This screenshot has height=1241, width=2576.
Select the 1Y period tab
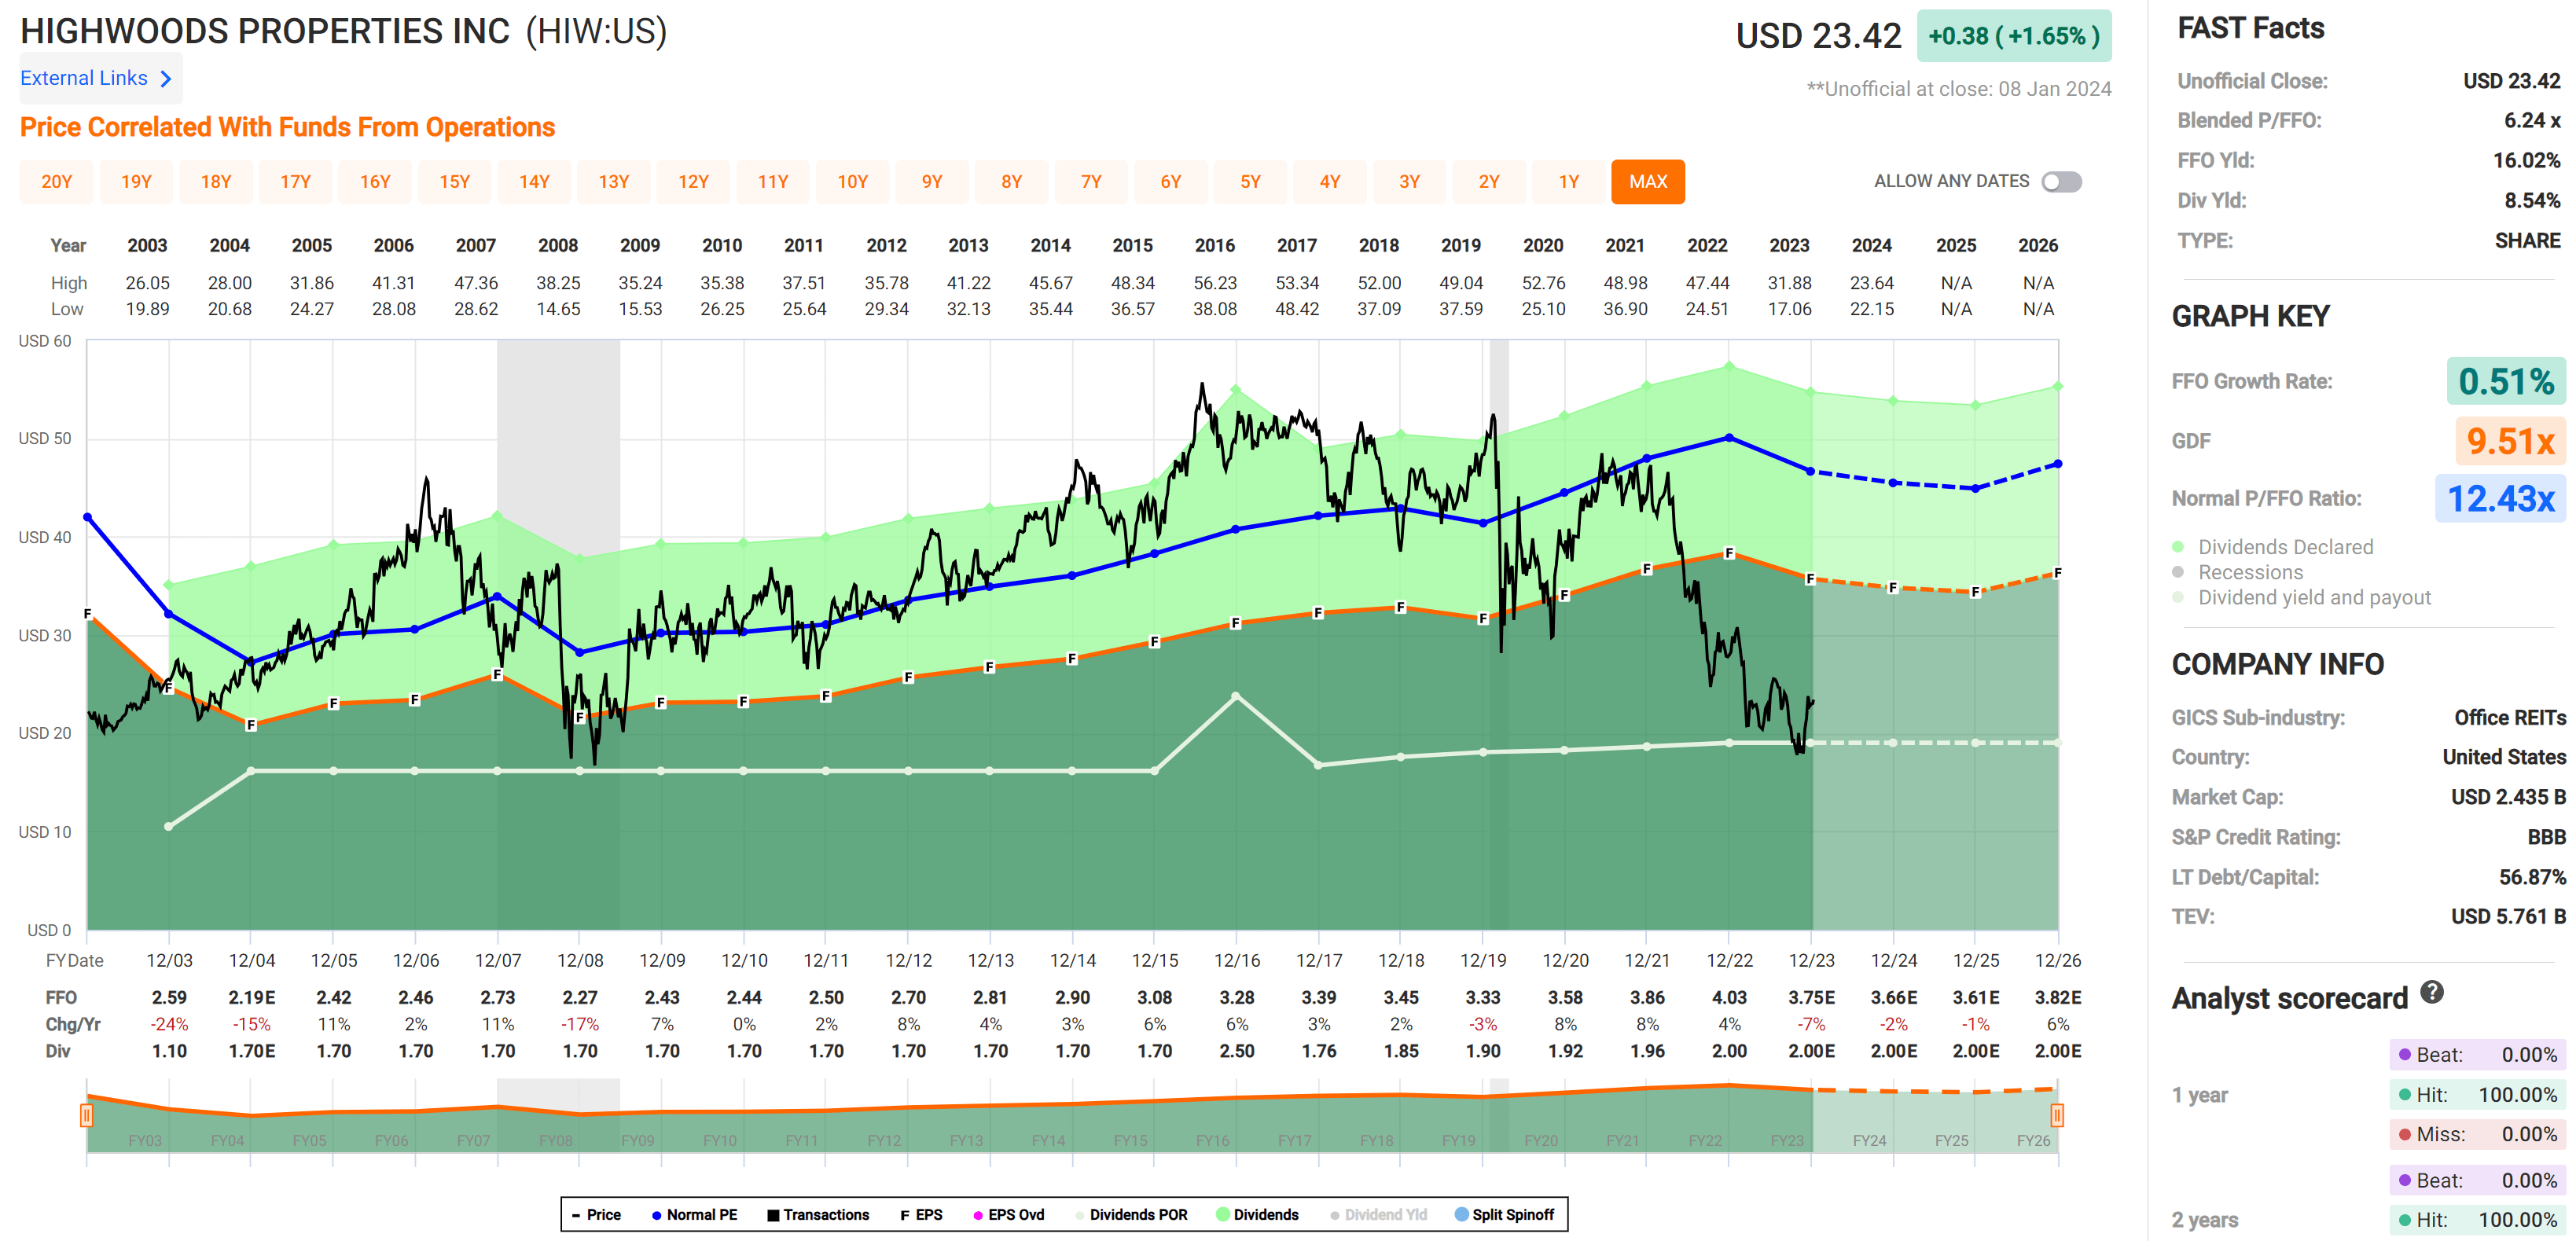pyautogui.click(x=1568, y=181)
